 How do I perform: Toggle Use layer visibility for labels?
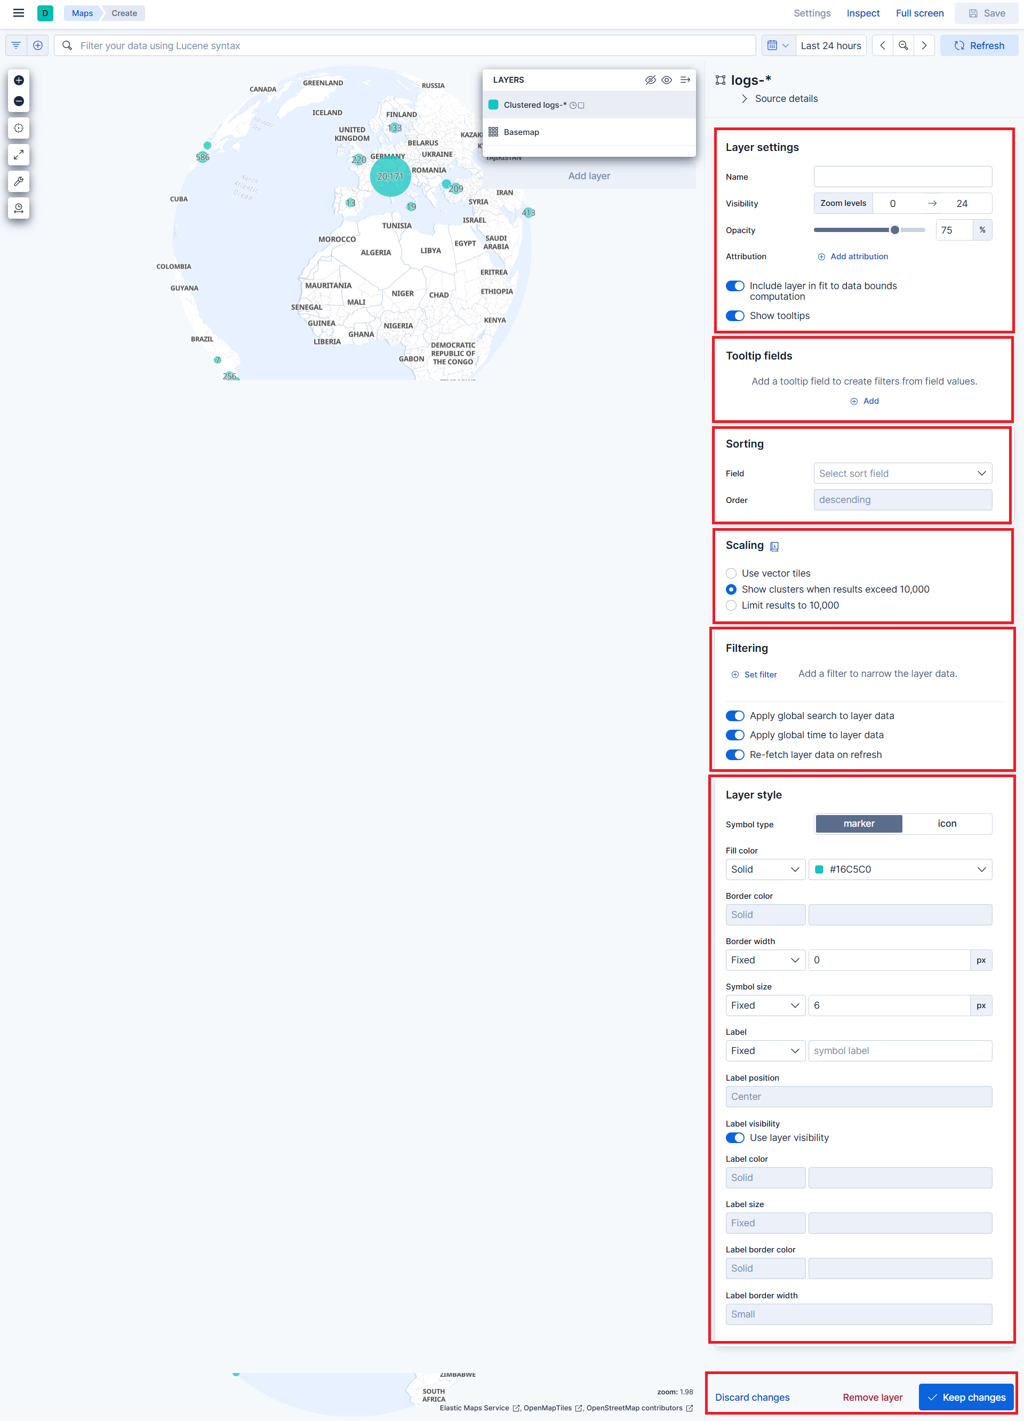(735, 1138)
